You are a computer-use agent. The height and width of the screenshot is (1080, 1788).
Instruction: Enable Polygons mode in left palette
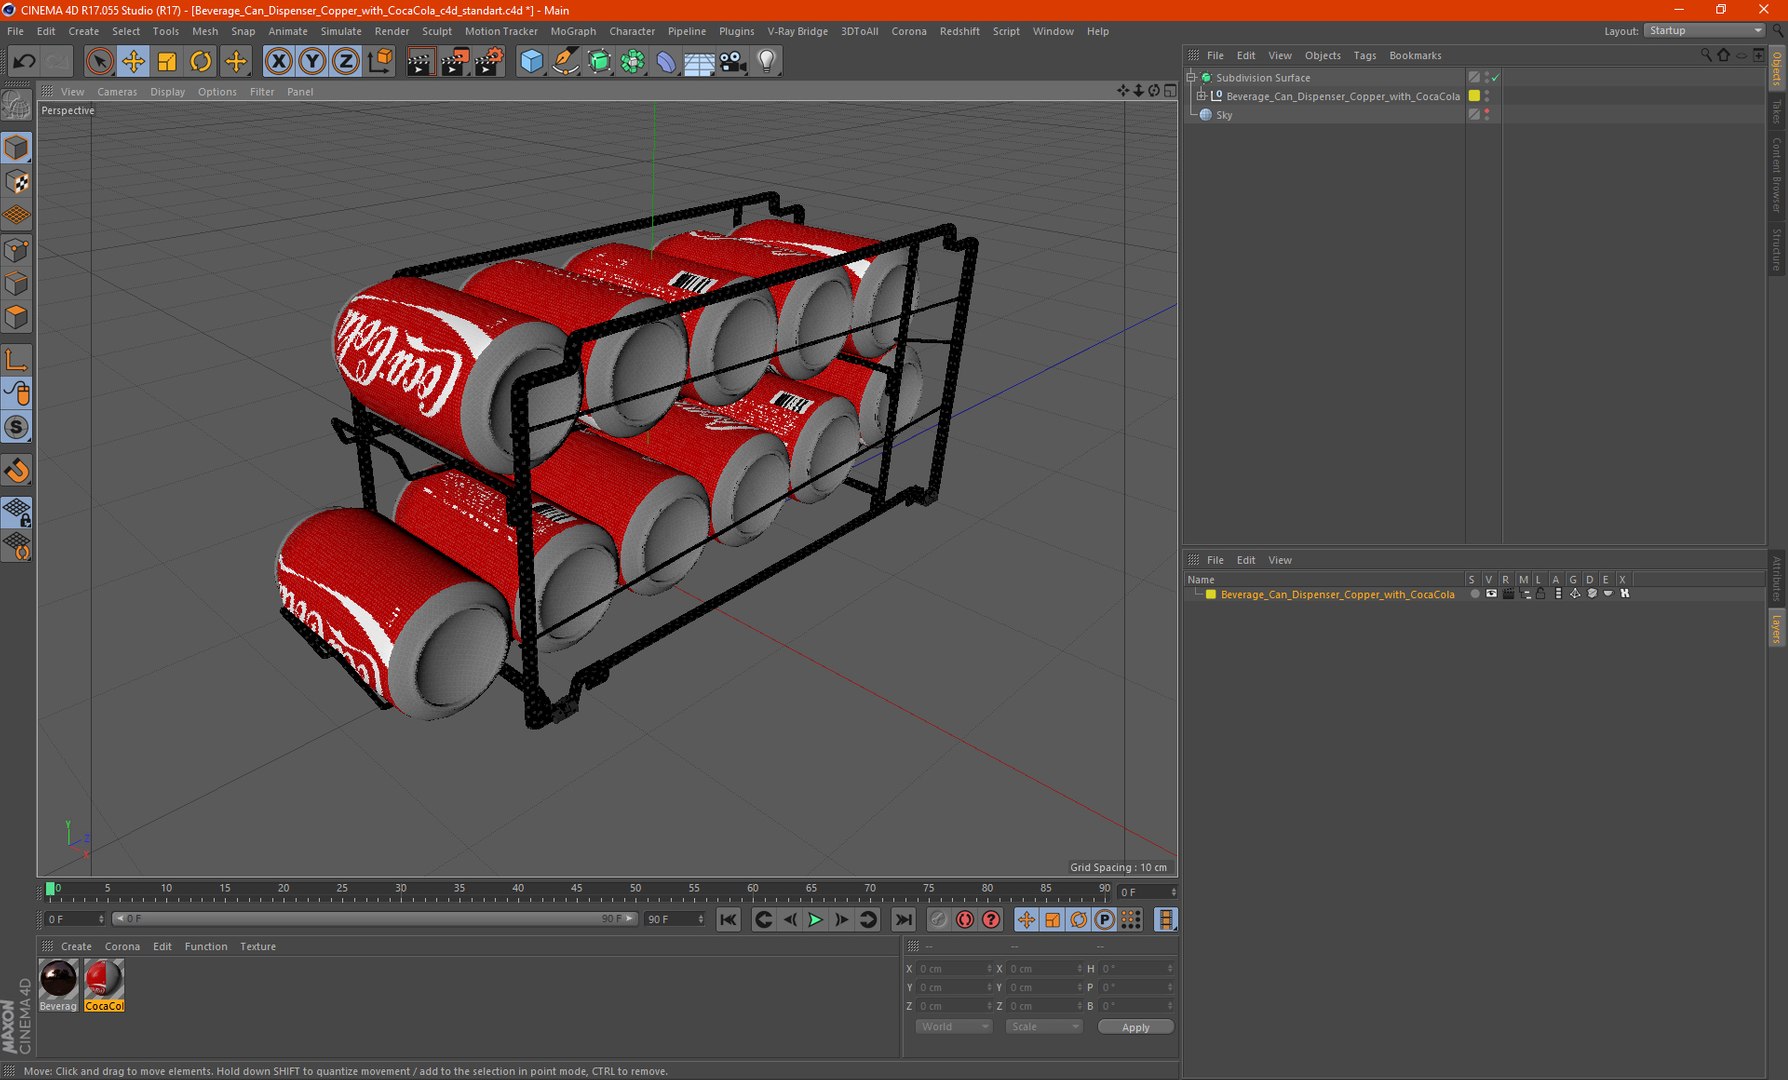tap(17, 318)
